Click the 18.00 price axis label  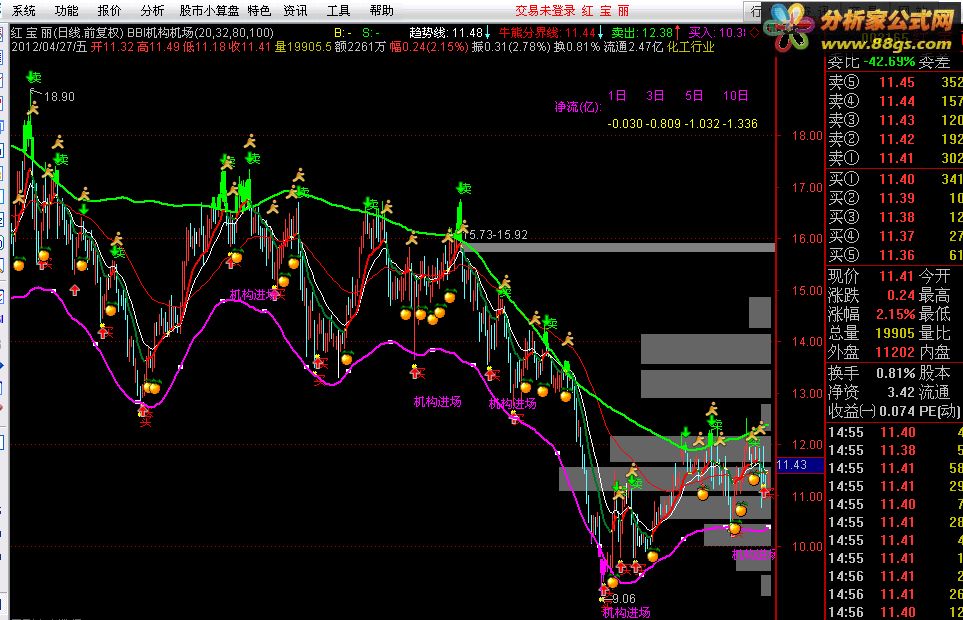(808, 136)
